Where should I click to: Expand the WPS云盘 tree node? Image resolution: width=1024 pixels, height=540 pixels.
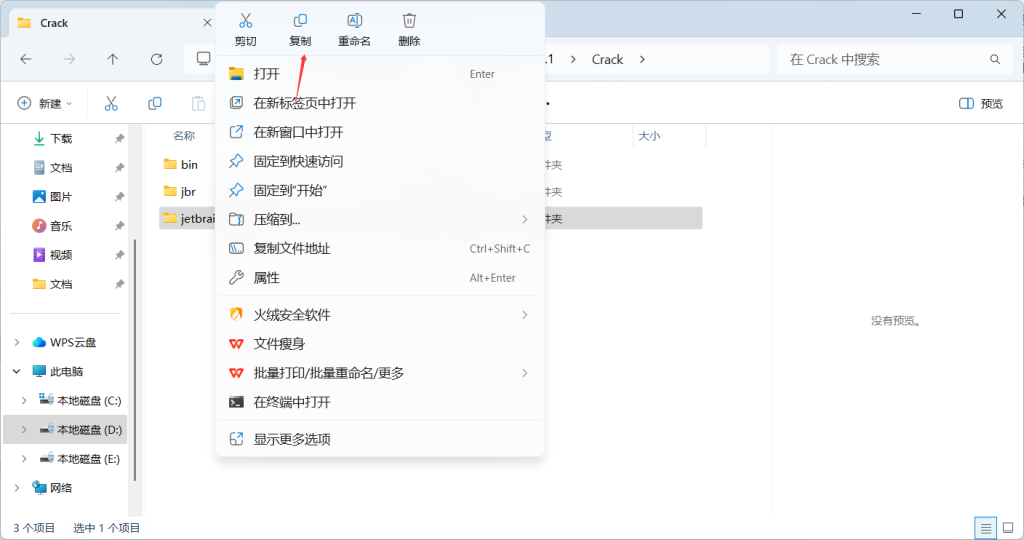pos(17,342)
